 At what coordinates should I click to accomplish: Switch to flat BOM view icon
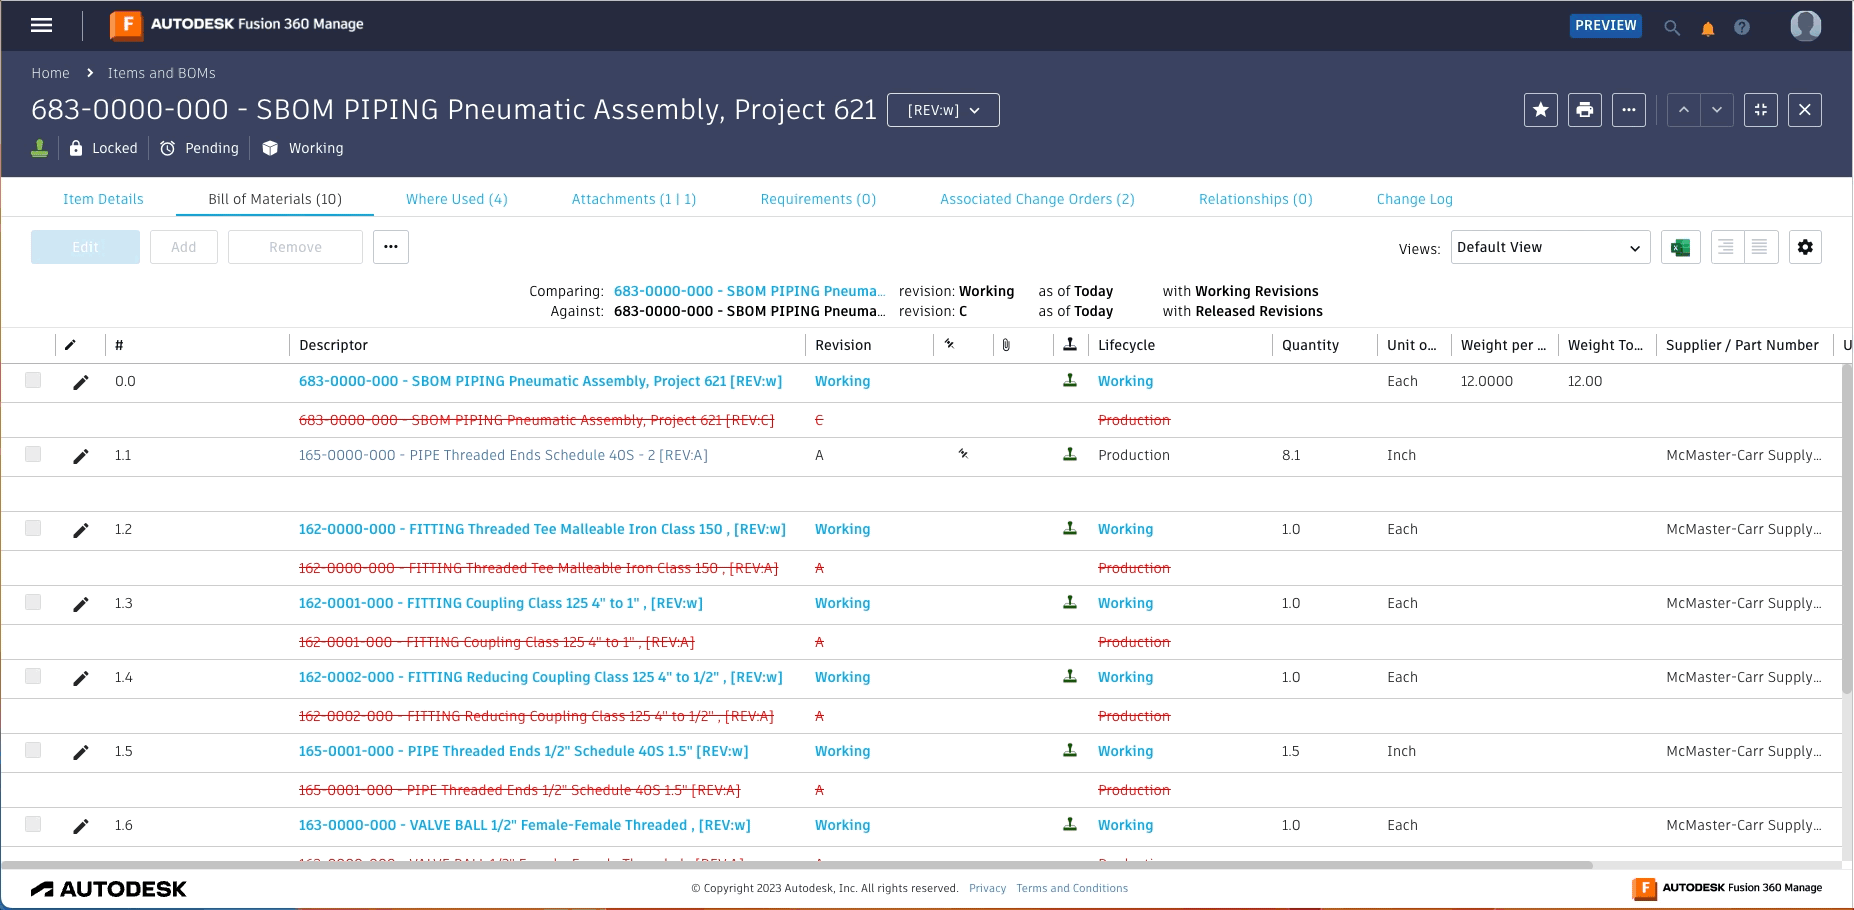[1760, 247]
